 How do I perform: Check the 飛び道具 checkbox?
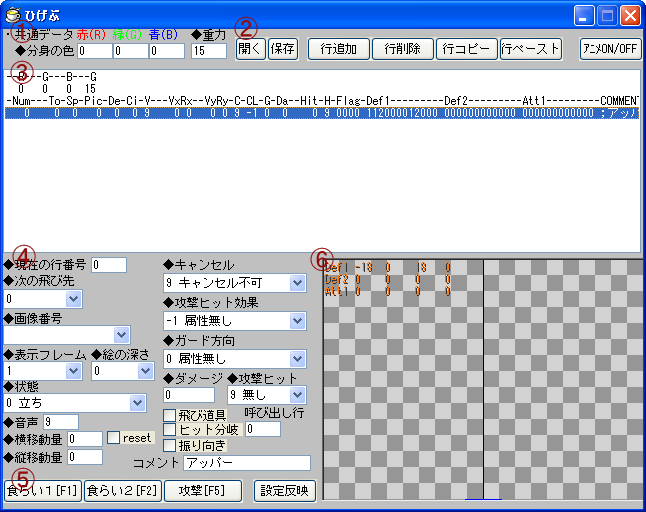[x=169, y=414]
